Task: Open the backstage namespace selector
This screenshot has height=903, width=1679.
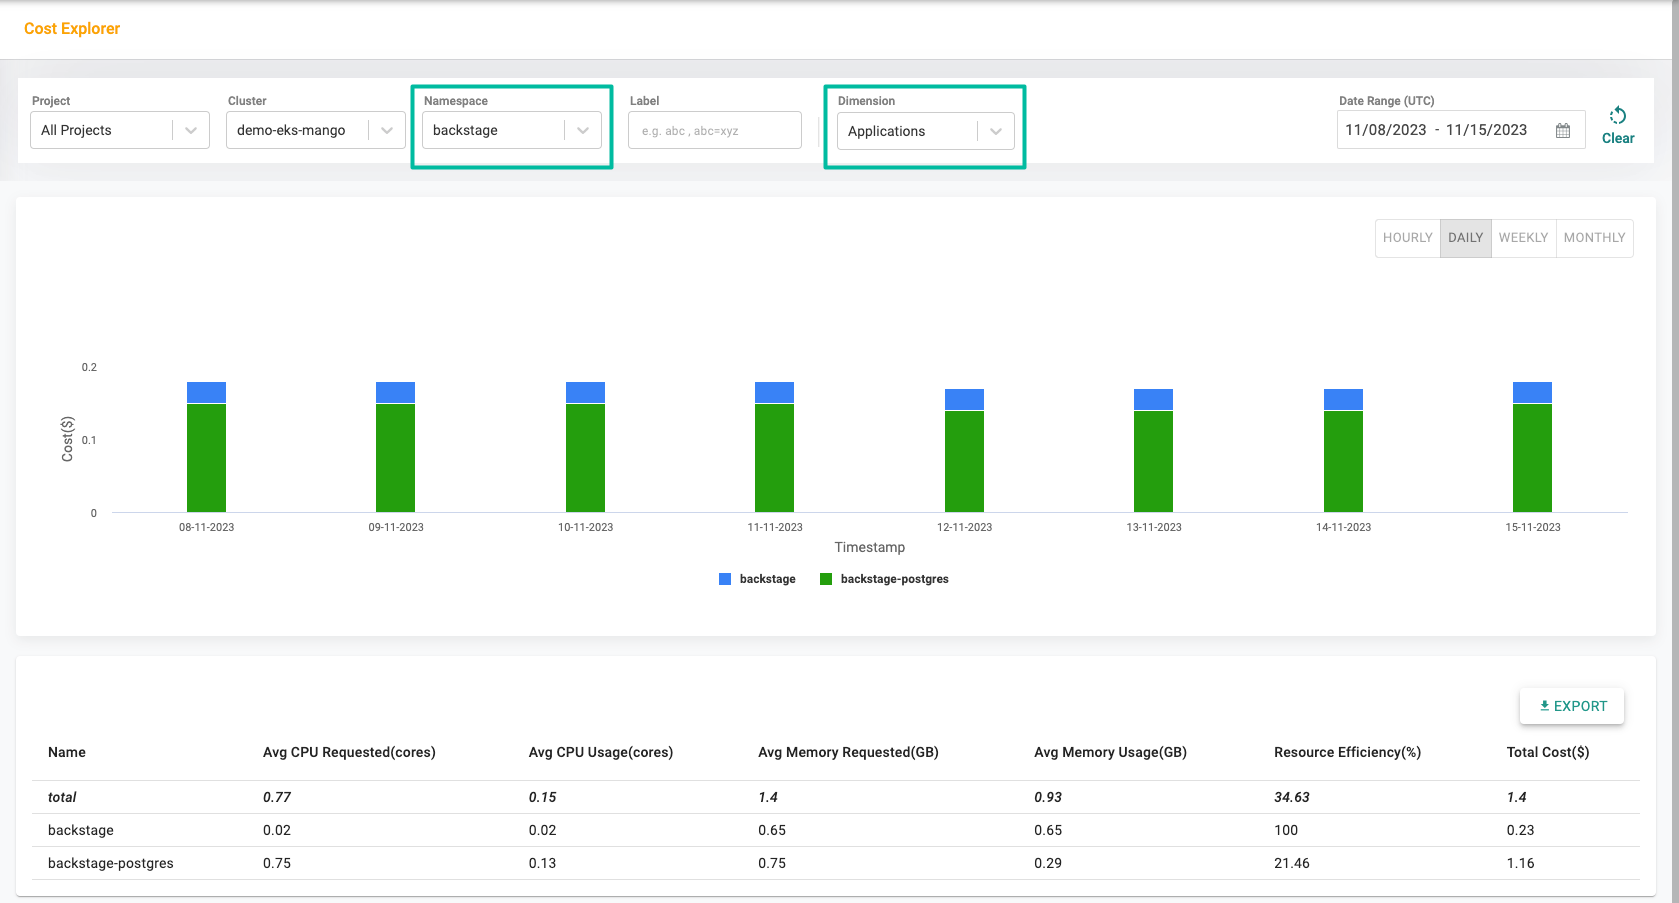Action: pos(512,130)
